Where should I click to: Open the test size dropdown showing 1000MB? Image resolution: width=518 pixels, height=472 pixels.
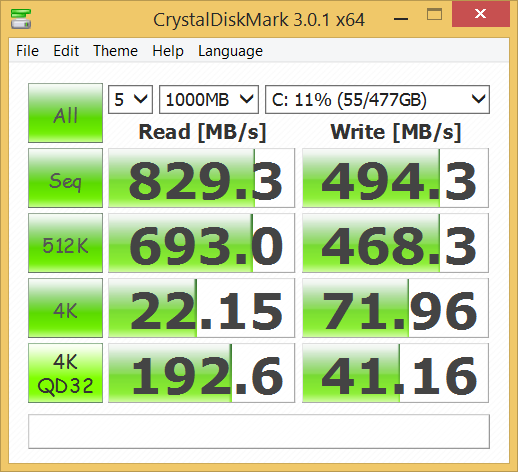coord(209,99)
